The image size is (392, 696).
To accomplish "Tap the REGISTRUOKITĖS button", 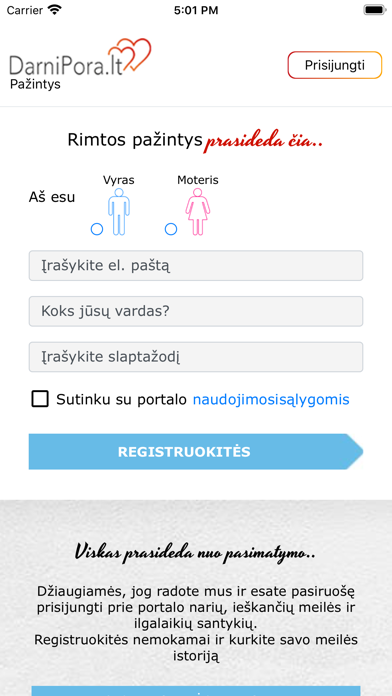I will 196,452.
